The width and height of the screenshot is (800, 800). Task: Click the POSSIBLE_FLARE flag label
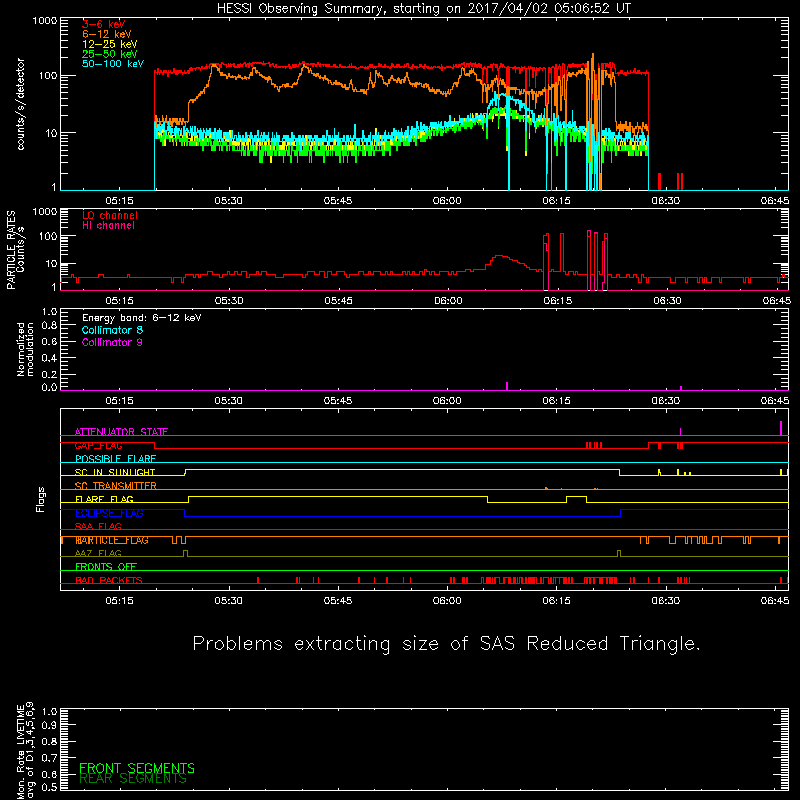coord(115,459)
